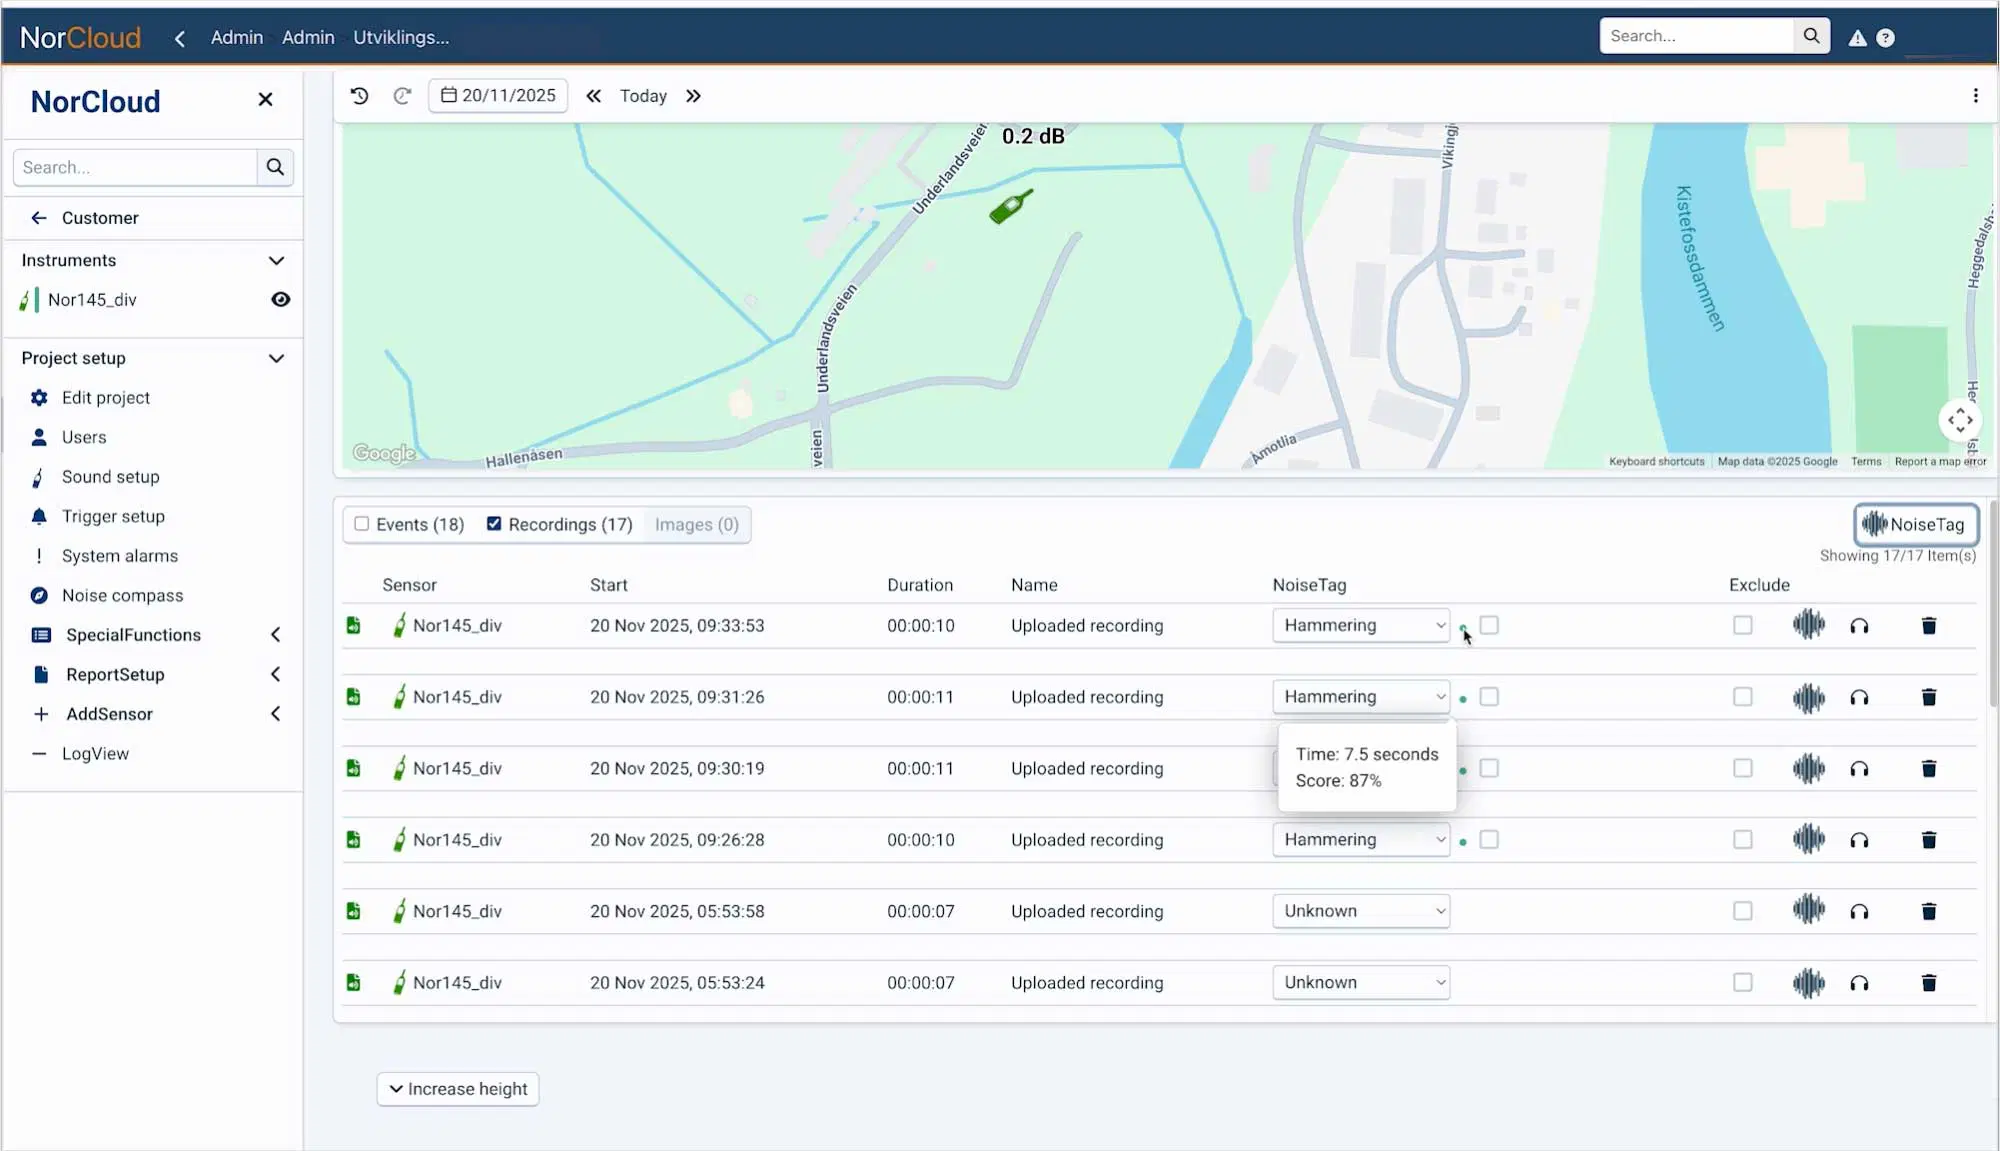Toggle fullscreen map control icon
The width and height of the screenshot is (2000, 1151).
click(1960, 420)
